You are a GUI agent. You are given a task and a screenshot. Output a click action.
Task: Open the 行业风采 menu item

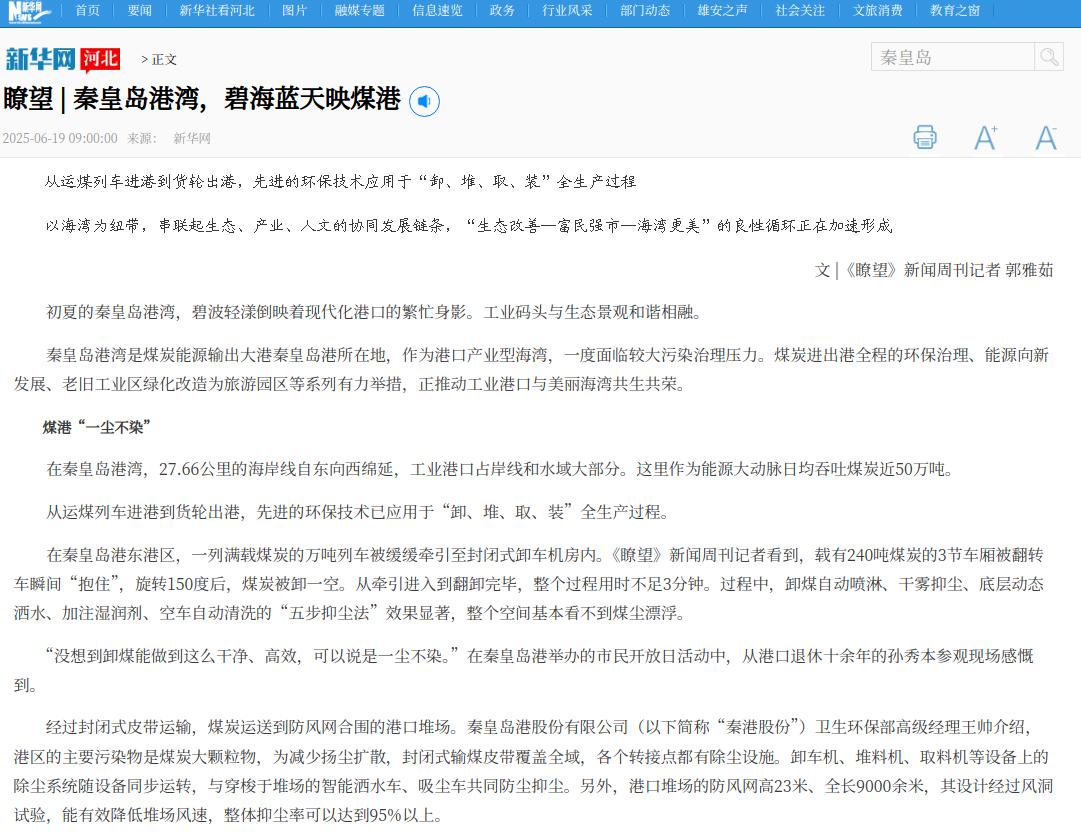point(567,11)
